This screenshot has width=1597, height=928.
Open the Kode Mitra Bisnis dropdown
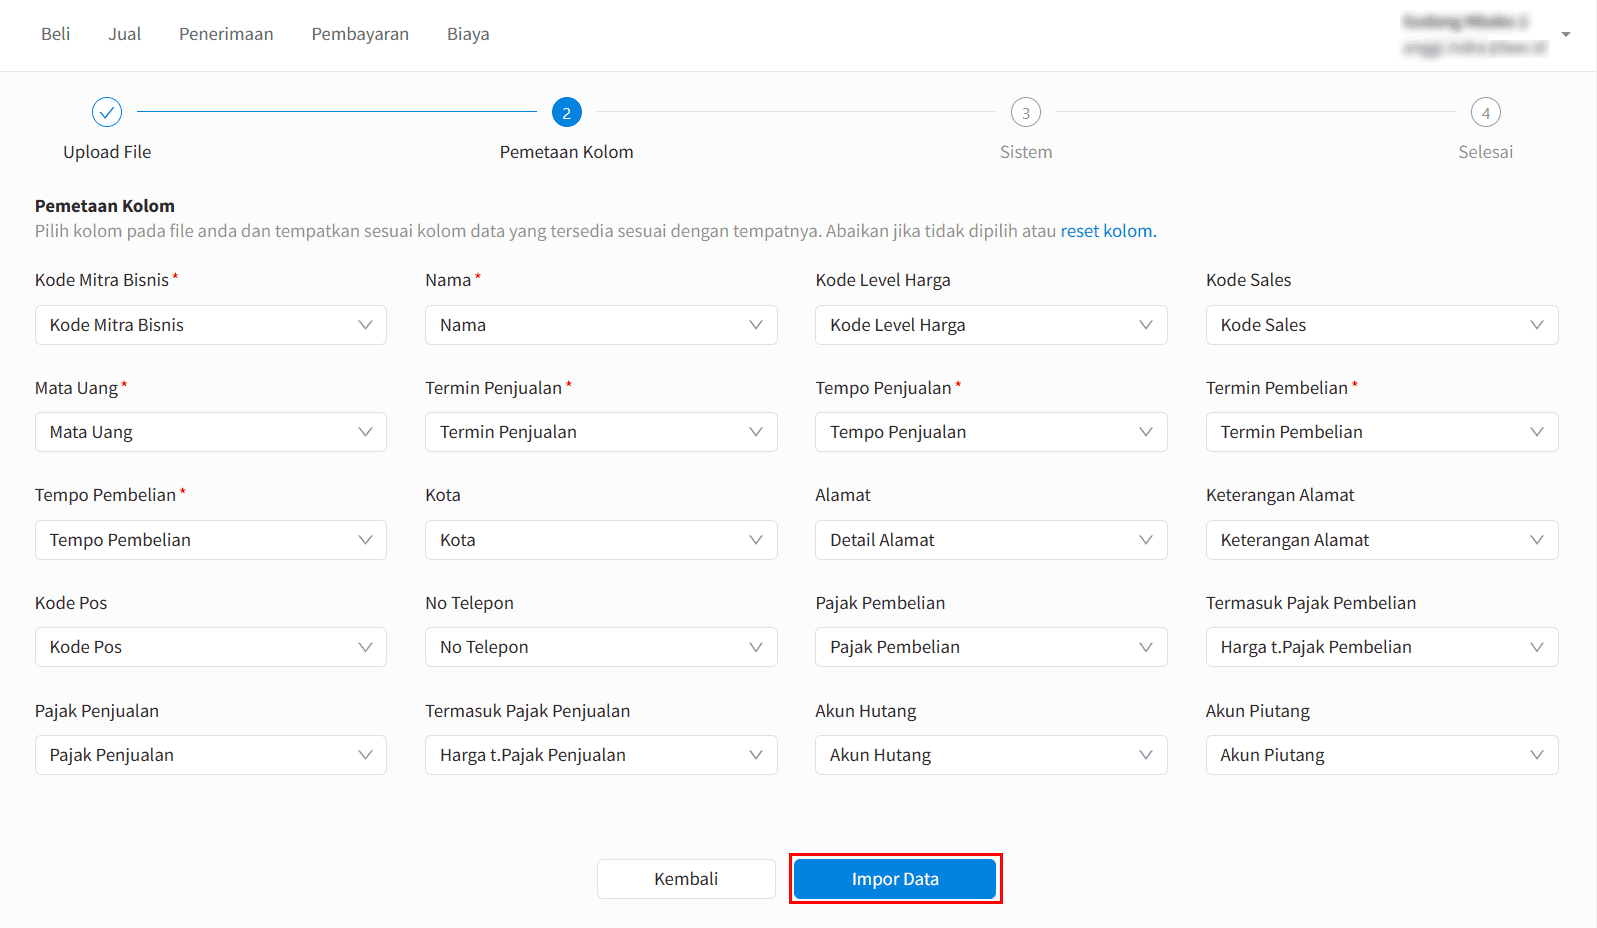click(x=211, y=325)
